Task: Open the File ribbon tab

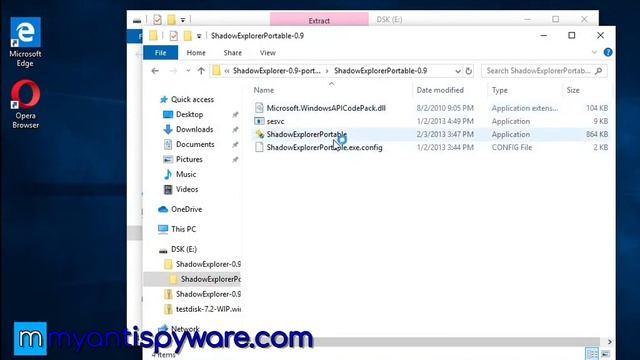Action: (x=160, y=53)
